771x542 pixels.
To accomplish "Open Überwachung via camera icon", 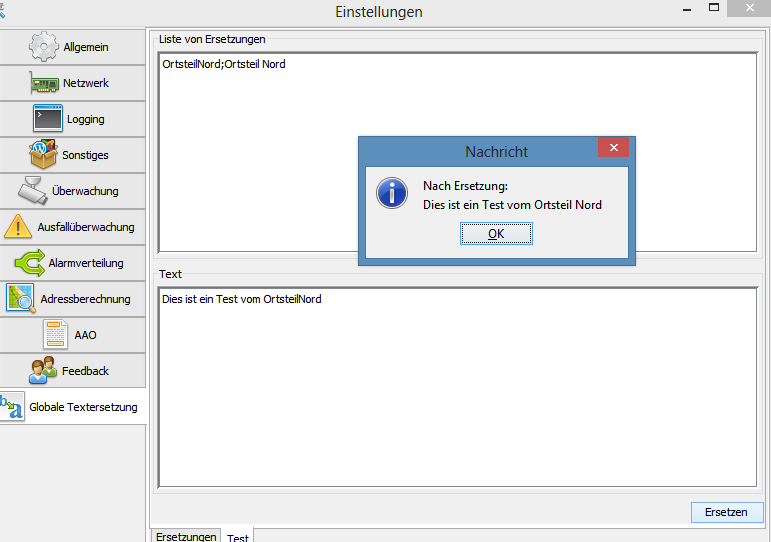I will [33, 190].
